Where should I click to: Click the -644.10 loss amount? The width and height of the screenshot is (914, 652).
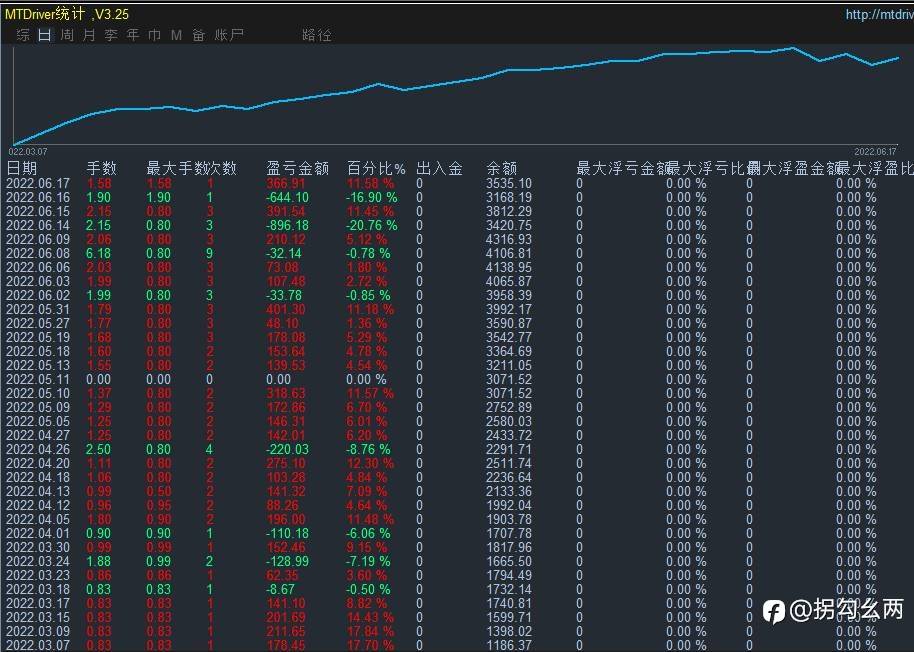(287, 198)
